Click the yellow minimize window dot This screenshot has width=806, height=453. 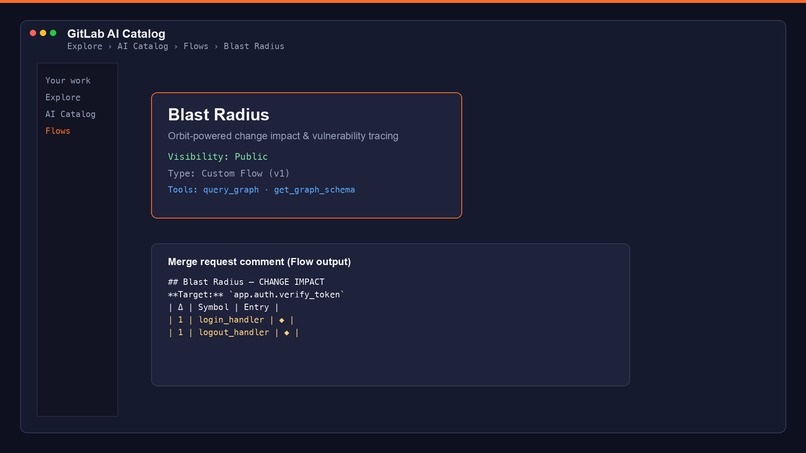coord(43,33)
